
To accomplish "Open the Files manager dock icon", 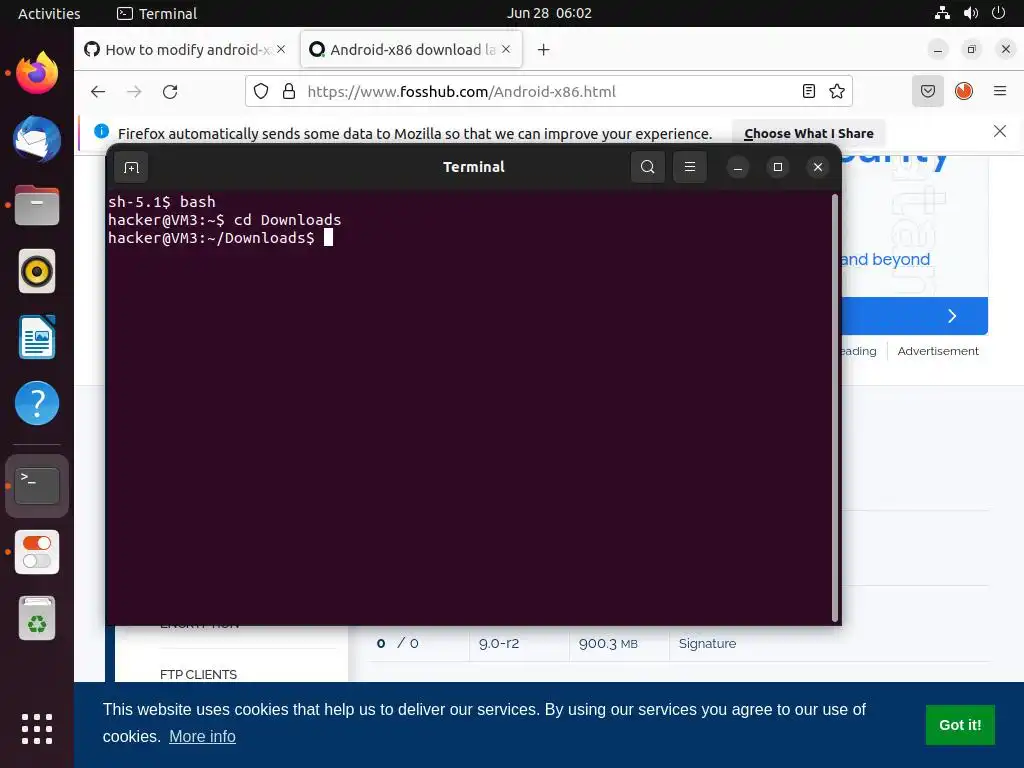I will point(37,205).
